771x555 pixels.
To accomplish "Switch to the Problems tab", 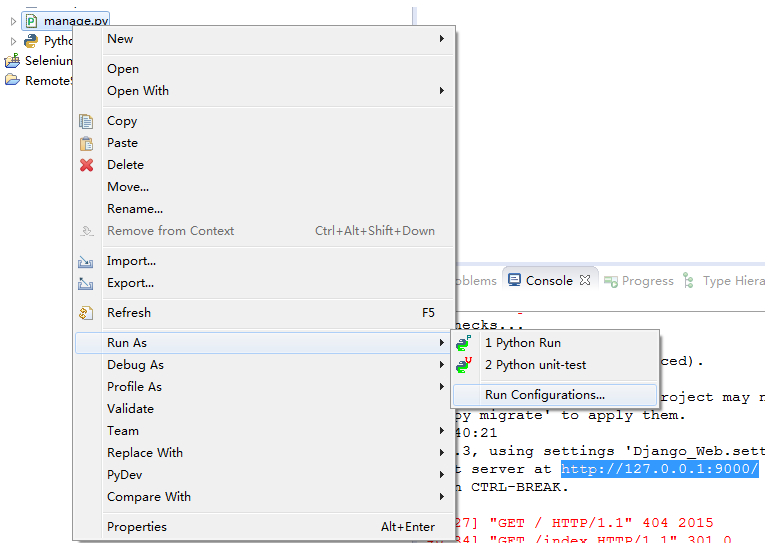I will (x=475, y=281).
